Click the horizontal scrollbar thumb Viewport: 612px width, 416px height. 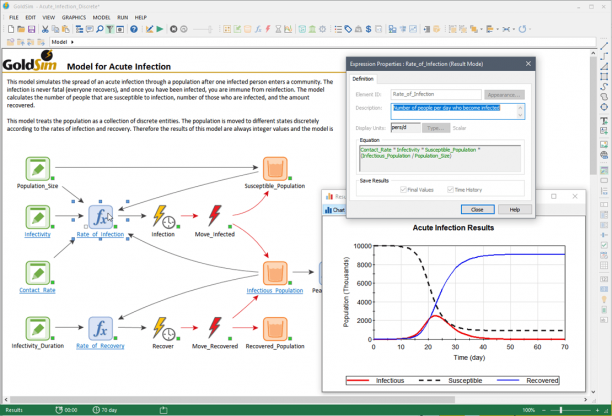[232, 400]
